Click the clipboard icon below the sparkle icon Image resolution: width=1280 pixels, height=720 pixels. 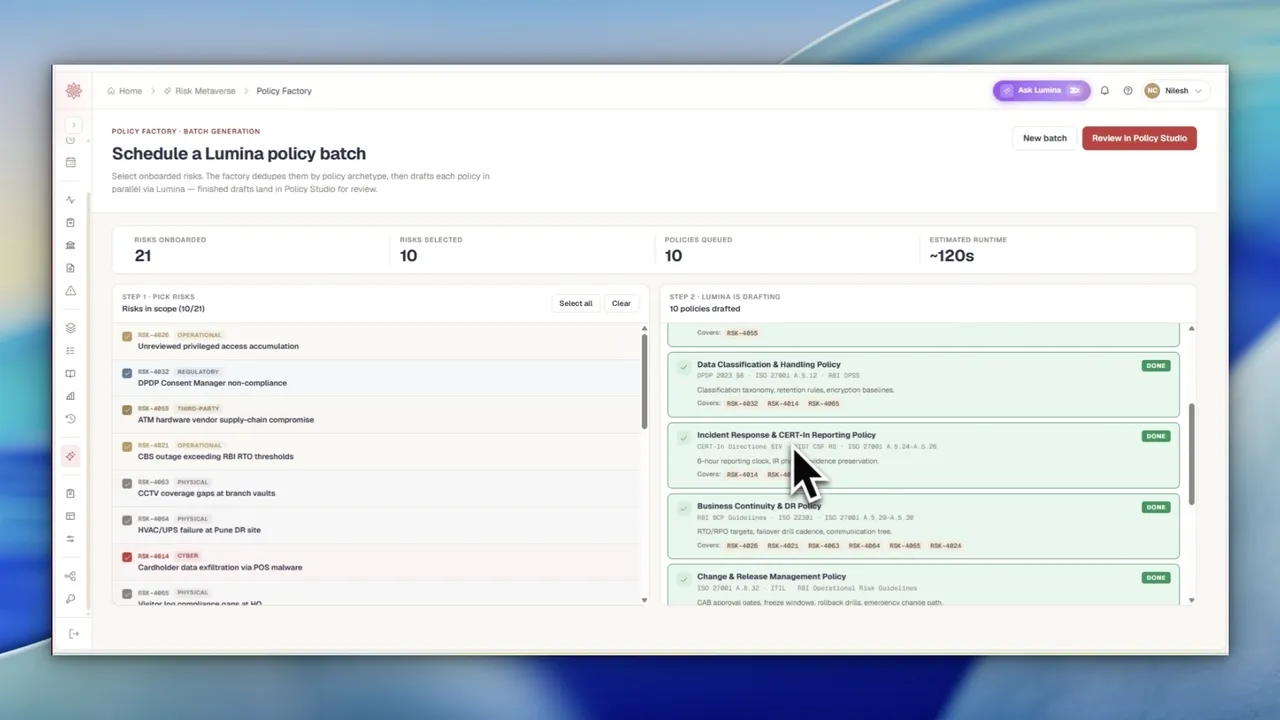(70, 493)
